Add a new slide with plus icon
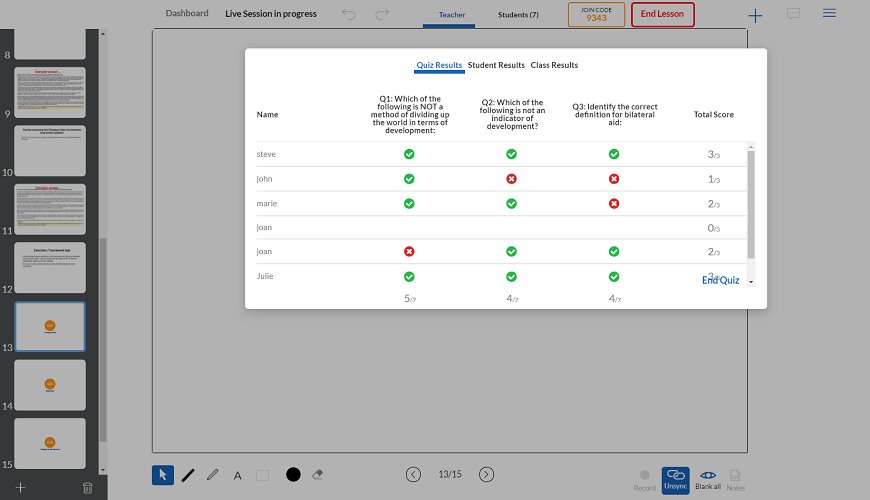This screenshot has width=870, height=500. (21, 488)
